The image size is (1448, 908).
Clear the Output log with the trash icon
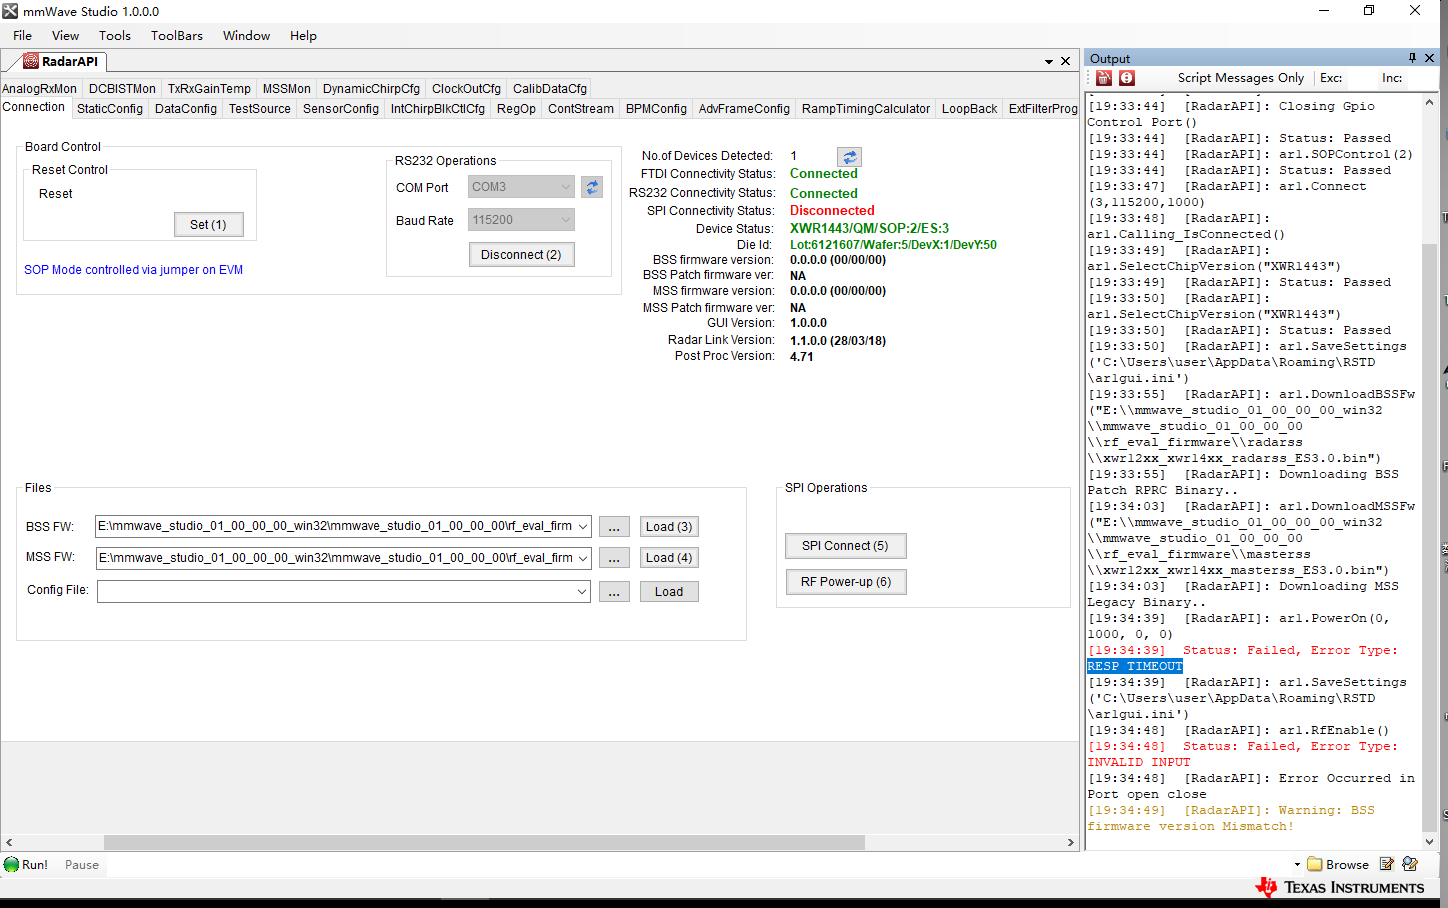(1104, 78)
